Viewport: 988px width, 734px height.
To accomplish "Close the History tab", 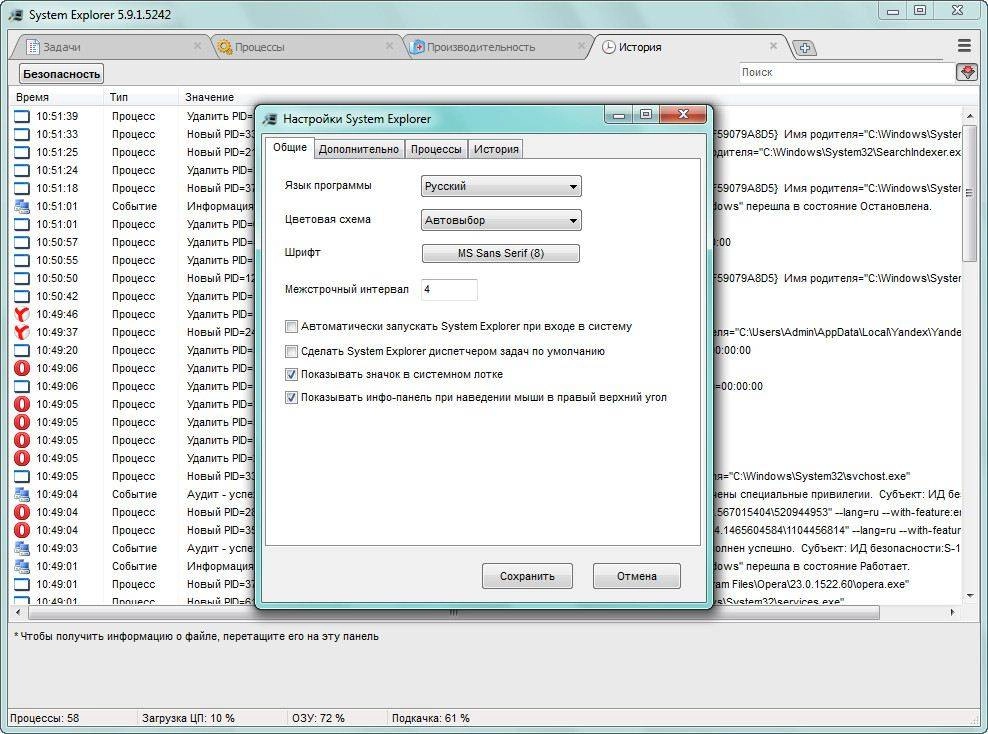I will click(x=773, y=46).
